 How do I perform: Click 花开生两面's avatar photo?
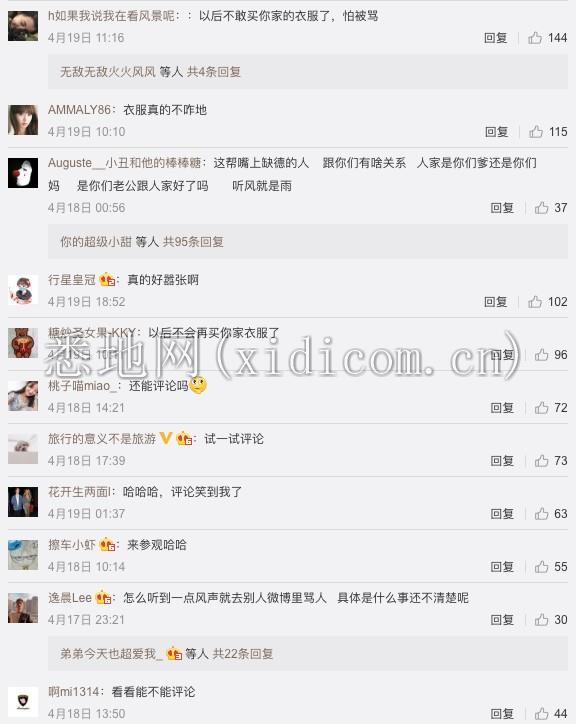point(23,502)
